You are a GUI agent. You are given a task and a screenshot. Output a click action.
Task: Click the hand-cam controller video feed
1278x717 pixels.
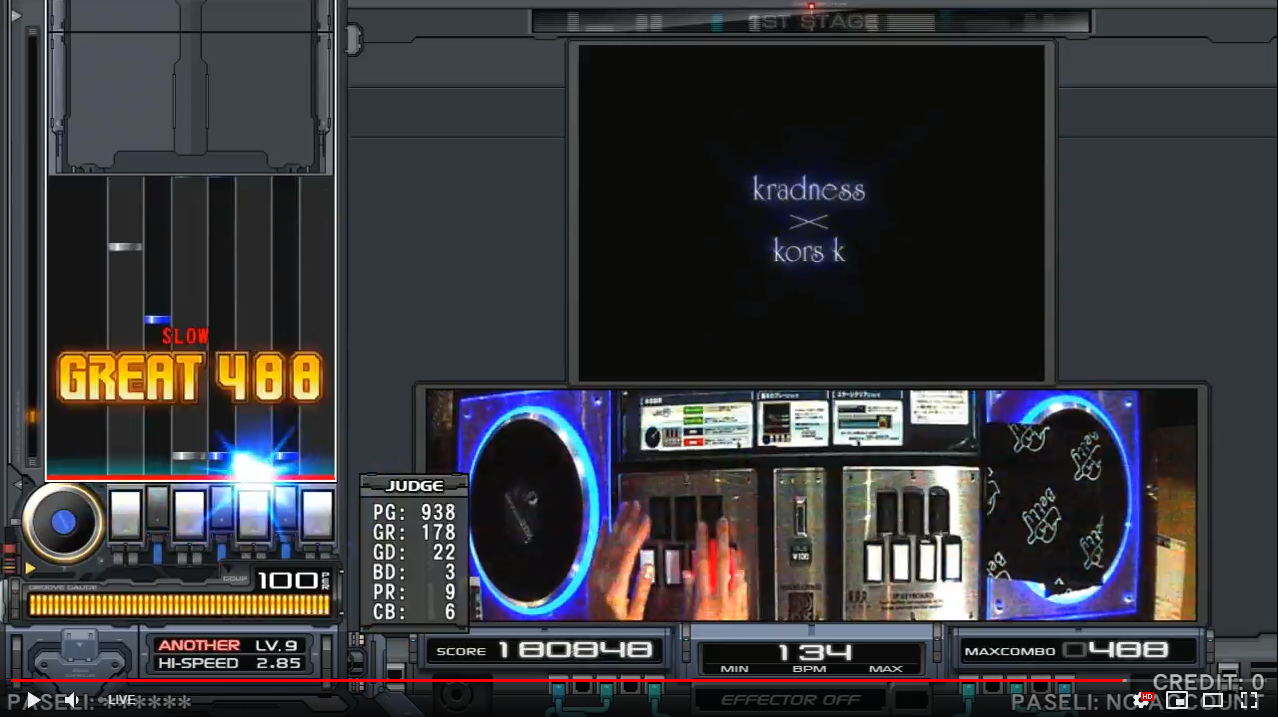pyautogui.click(x=811, y=505)
